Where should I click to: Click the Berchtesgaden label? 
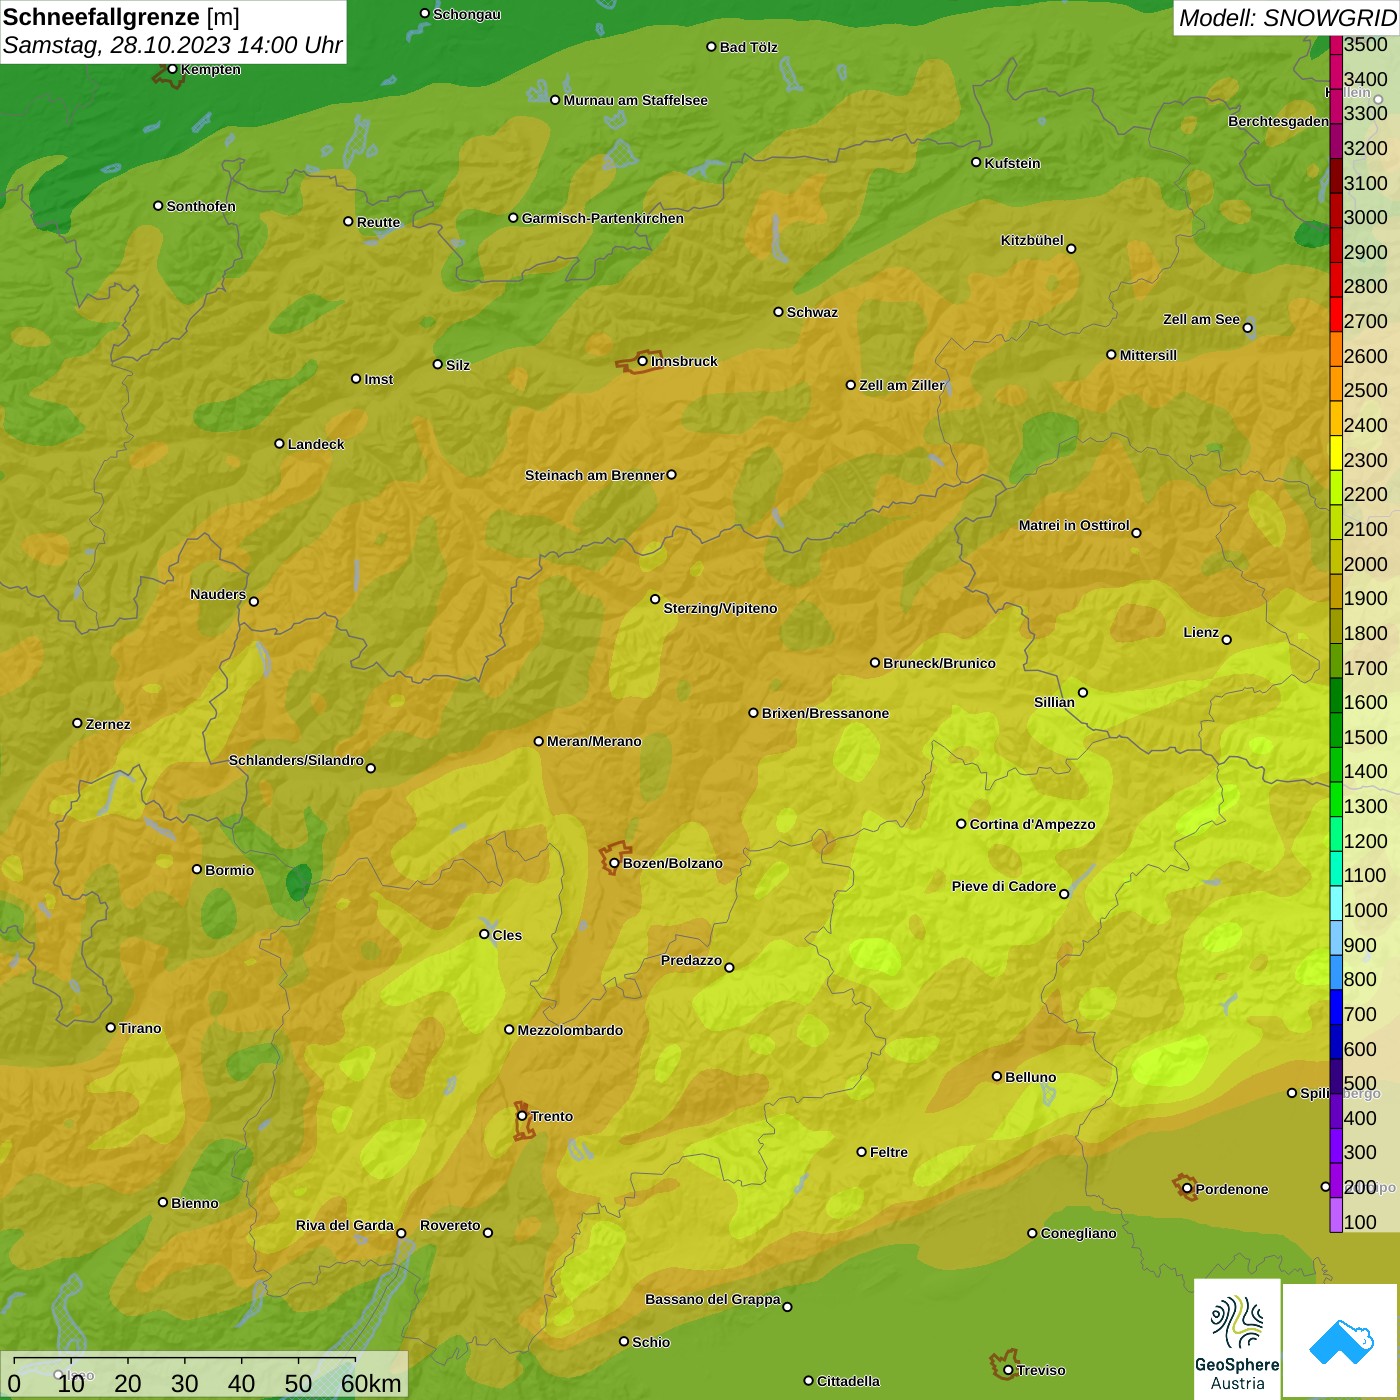[x=1278, y=121]
